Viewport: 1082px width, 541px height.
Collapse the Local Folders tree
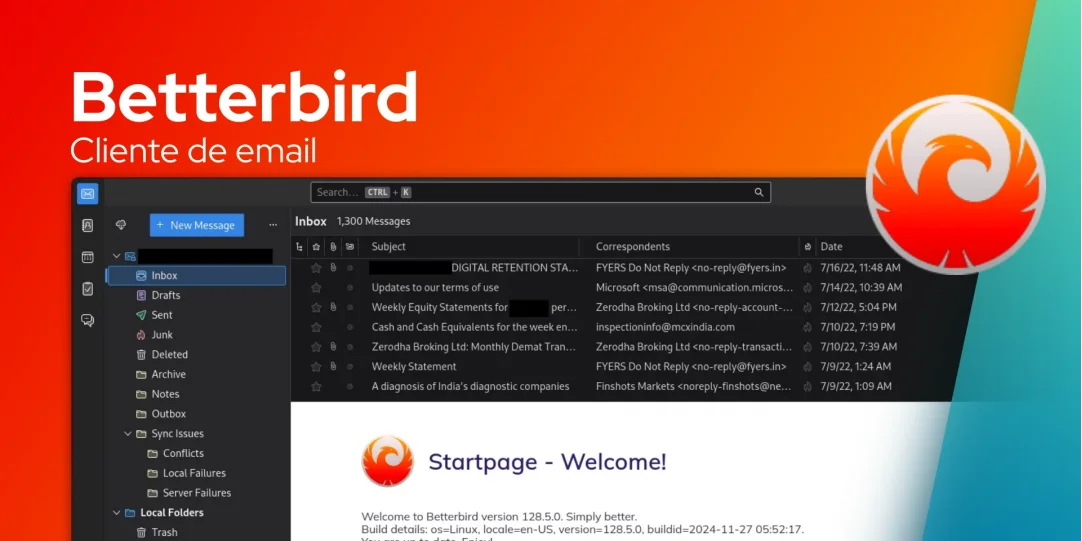point(116,513)
